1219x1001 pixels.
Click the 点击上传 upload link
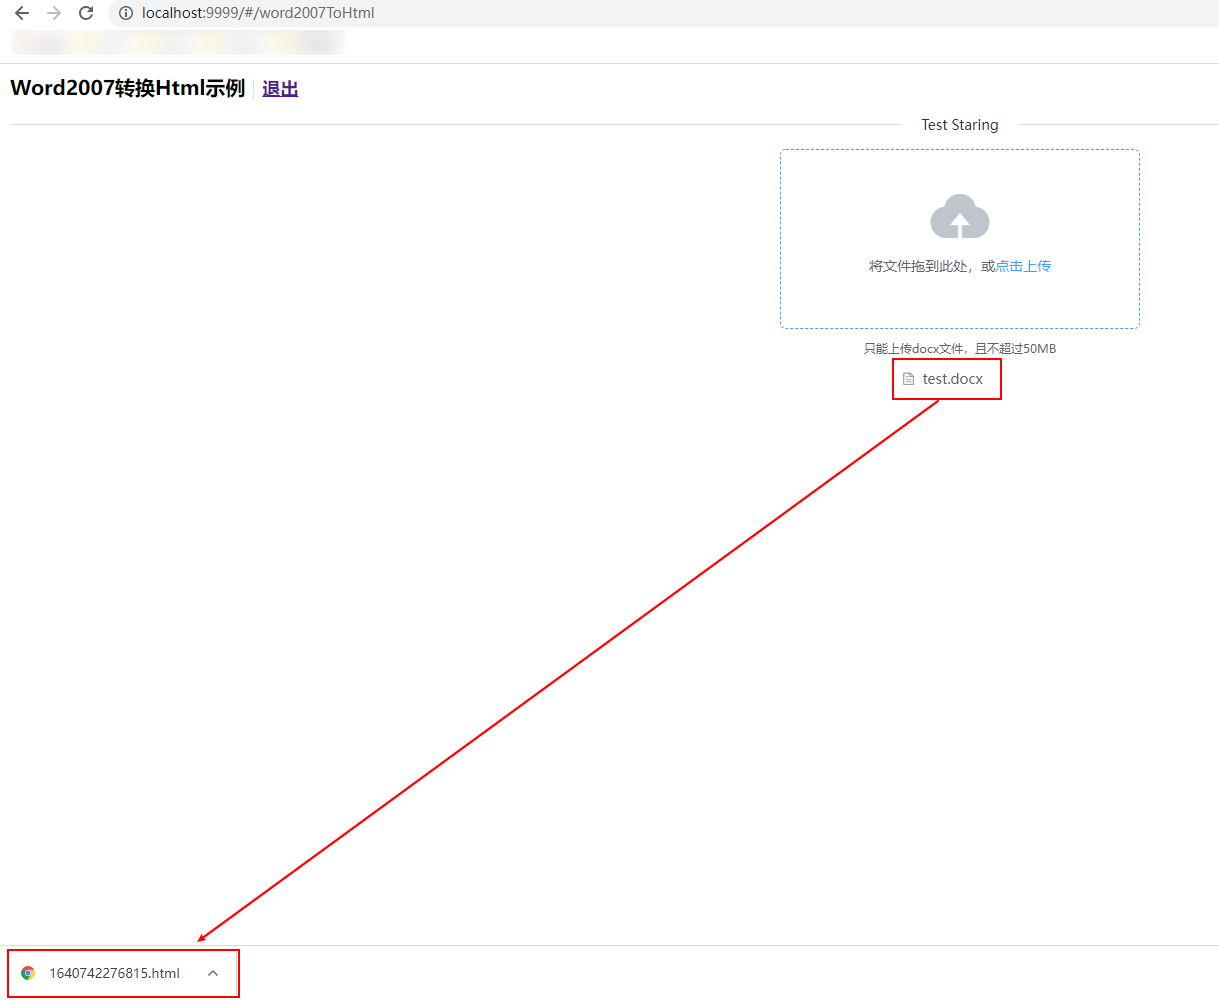[x=1023, y=266]
